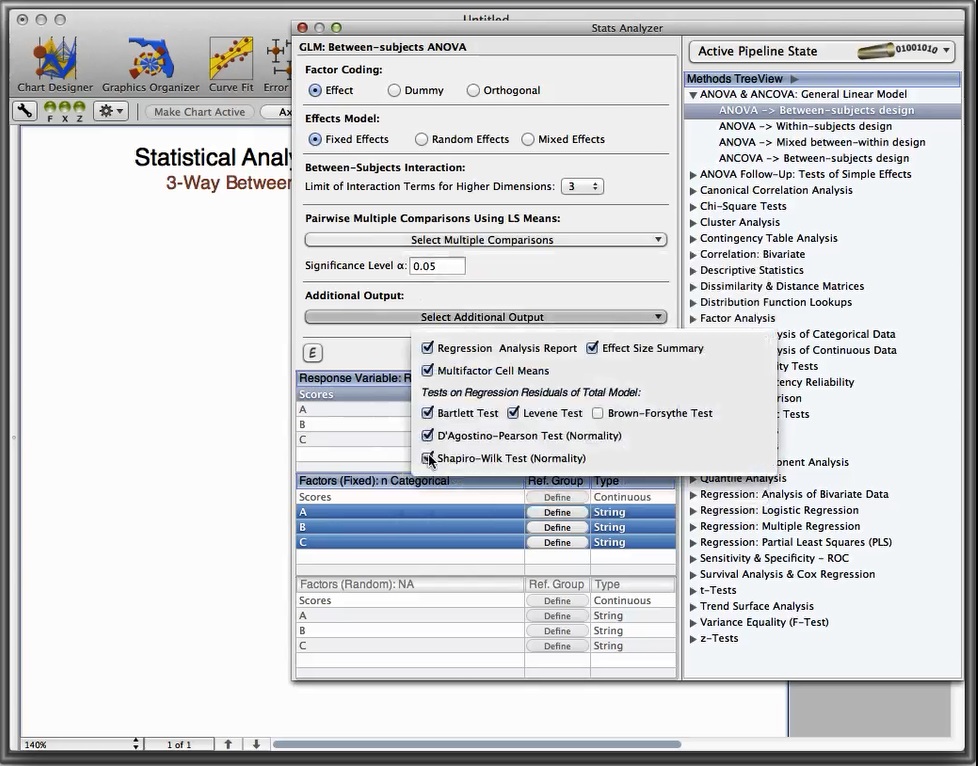Toggle Regression Analysis Report checkbox
The width and height of the screenshot is (978, 766).
(427, 347)
